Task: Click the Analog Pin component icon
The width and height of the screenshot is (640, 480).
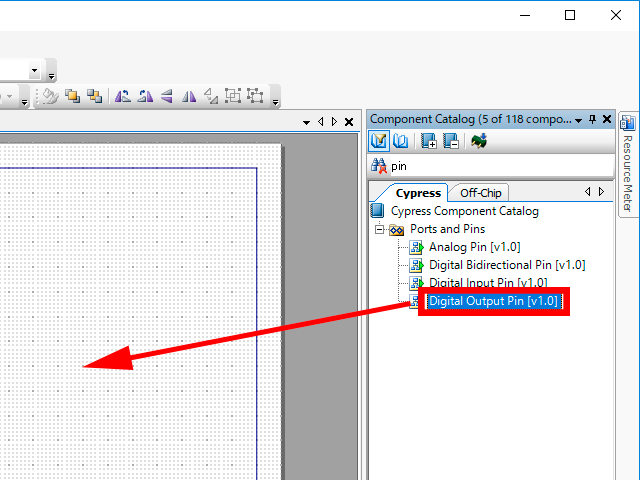Action: click(416, 247)
